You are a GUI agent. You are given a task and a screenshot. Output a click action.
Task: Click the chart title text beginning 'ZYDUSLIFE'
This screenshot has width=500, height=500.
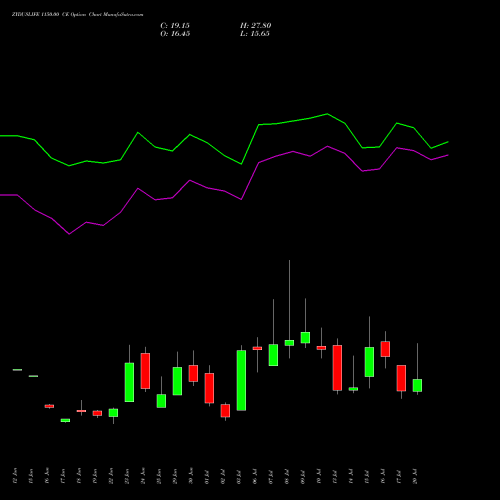pos(77,15)
